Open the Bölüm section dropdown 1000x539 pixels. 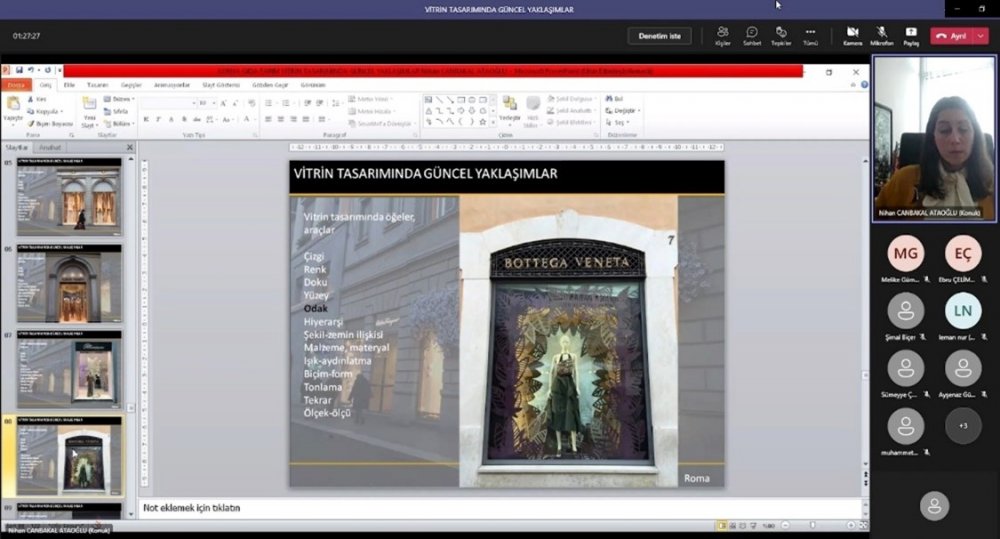(x=119, y=124)
